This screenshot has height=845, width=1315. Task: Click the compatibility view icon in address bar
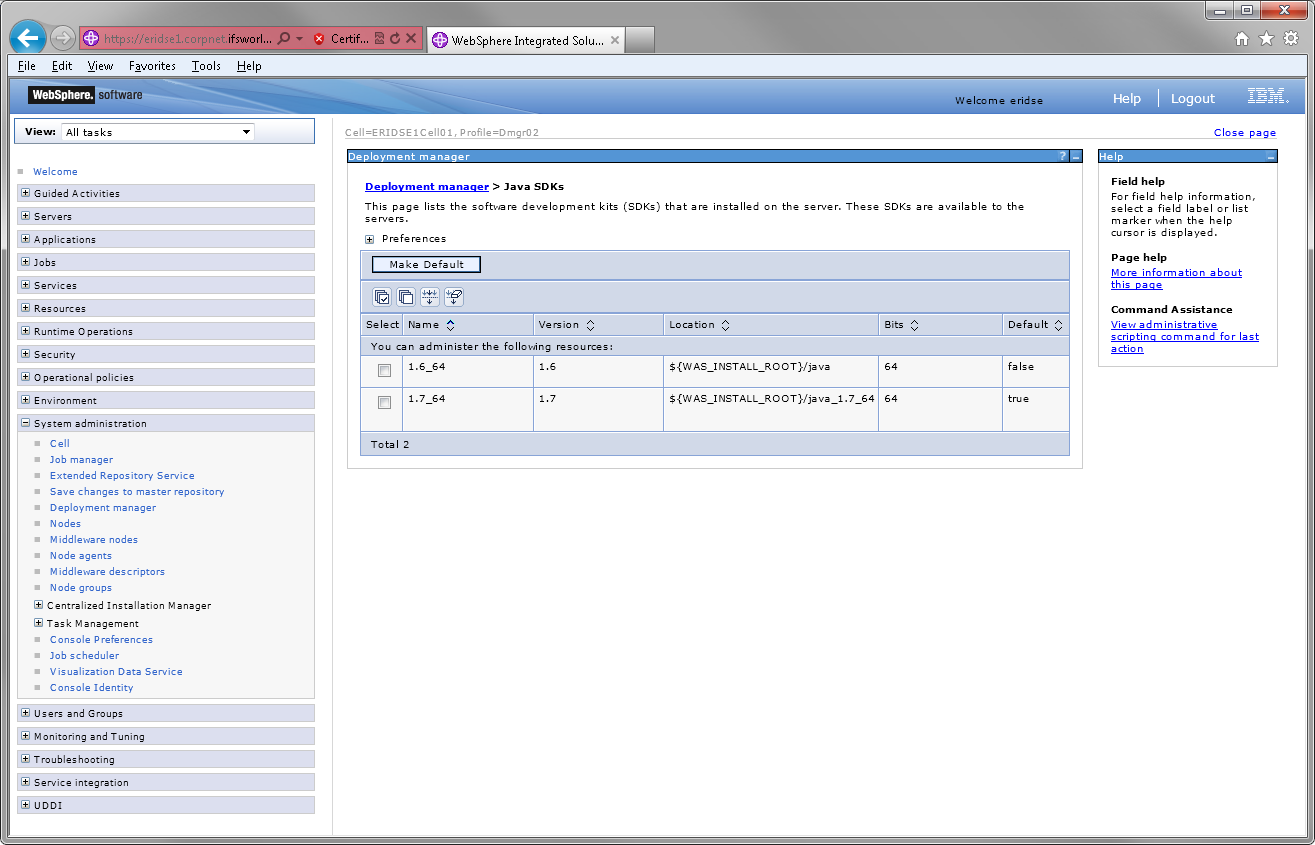[x=380, y=39]
